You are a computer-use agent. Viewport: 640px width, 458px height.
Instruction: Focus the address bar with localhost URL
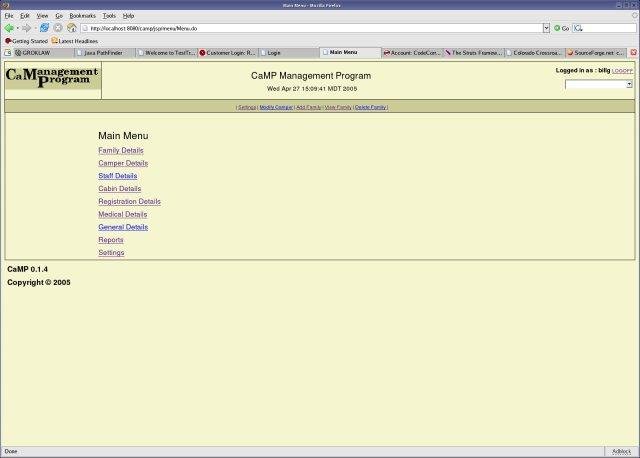tap(312, 28)
